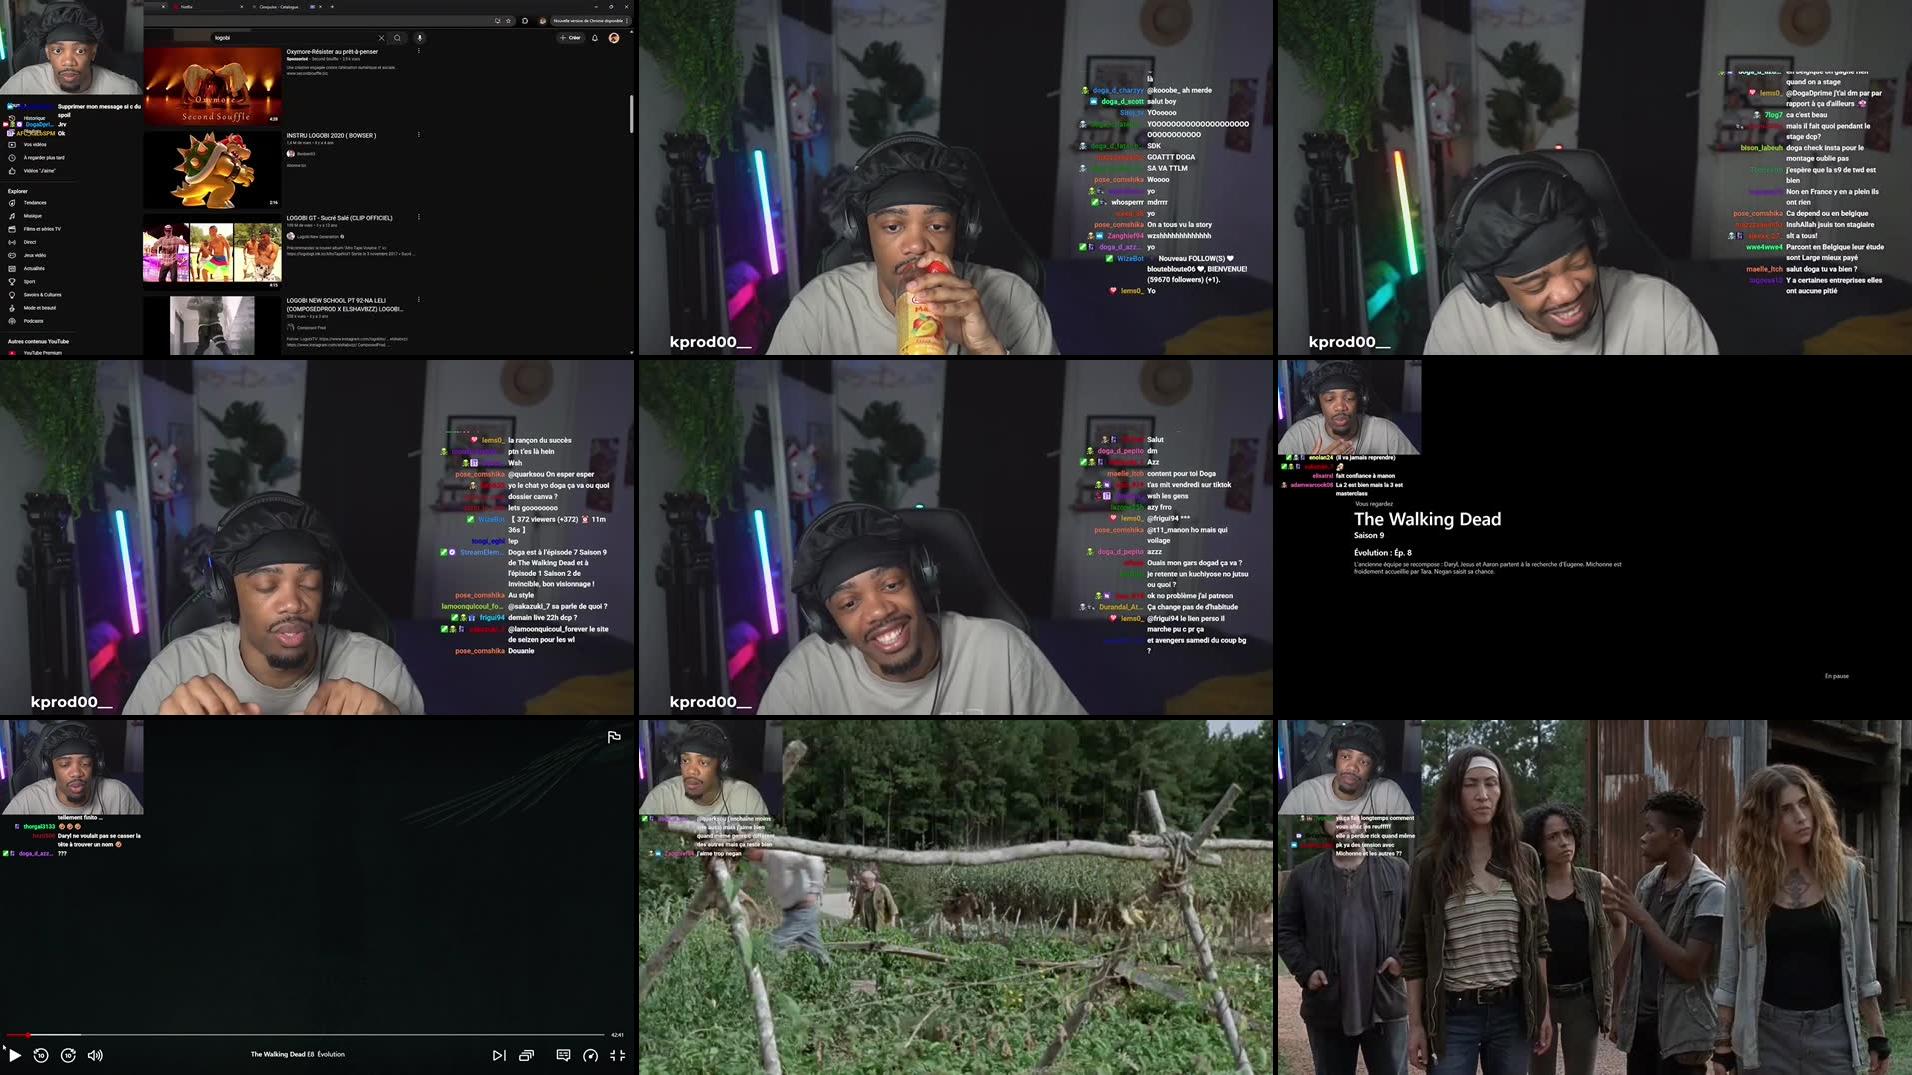Exit fullscreen in Netflix player
This screenshot has width=1912, height=1075.
(618, 1055)
